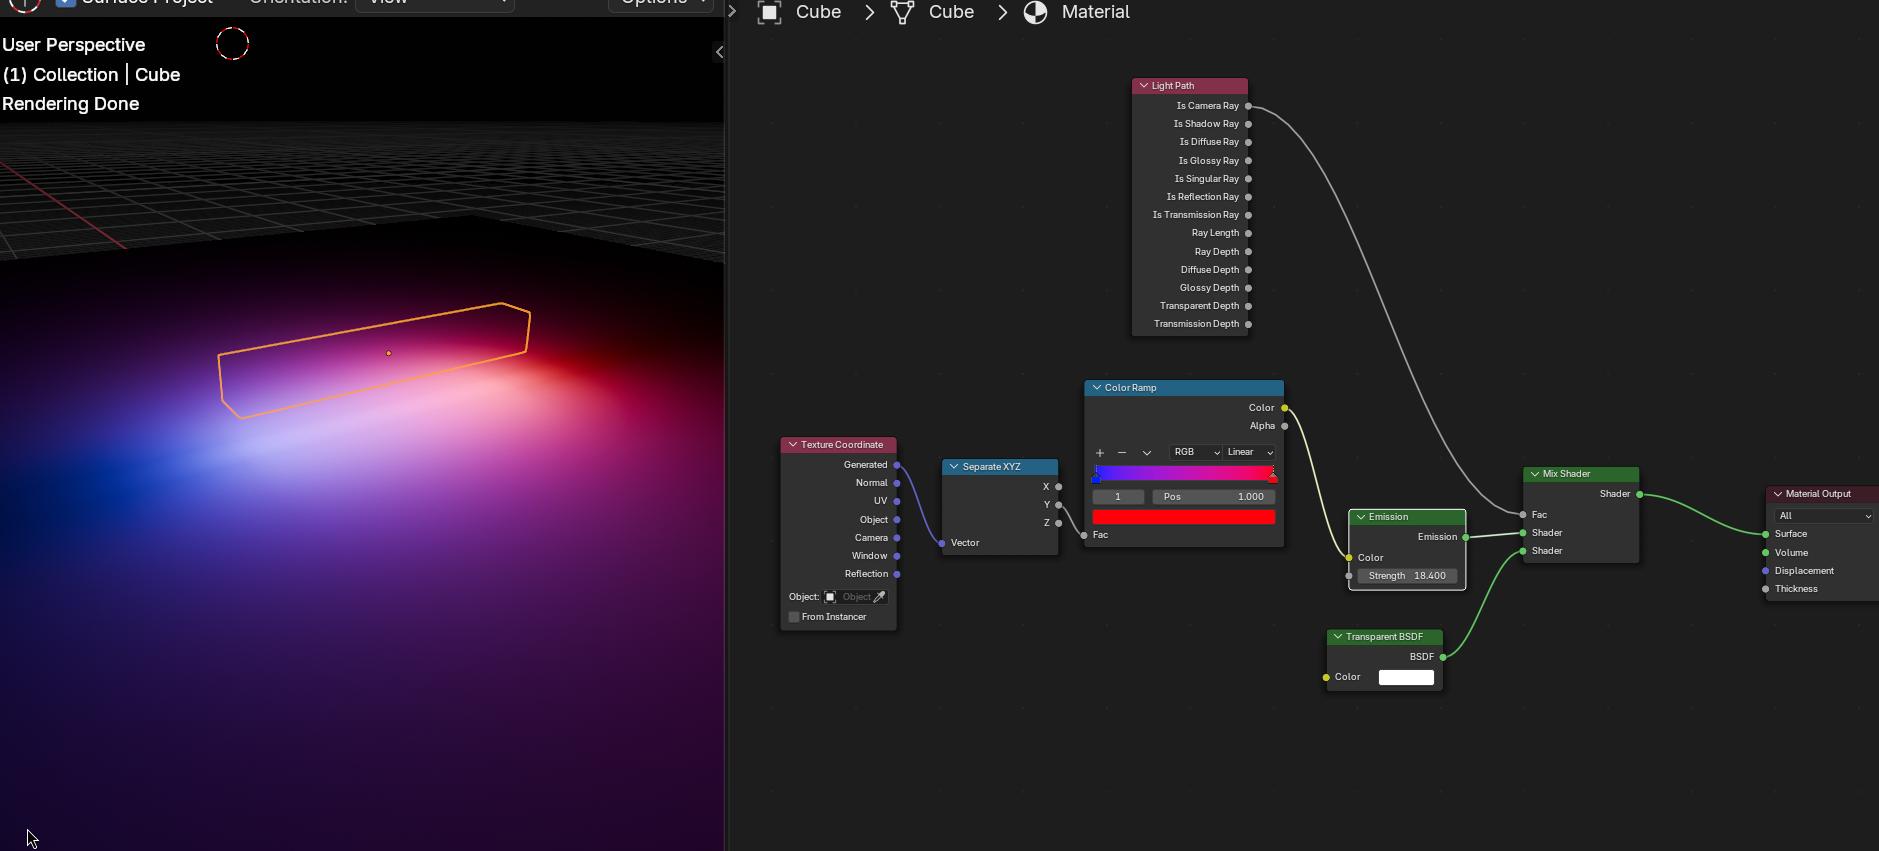
Task: Click the object icon in Texture Coordinate field
Action: [x=830, y=597]
